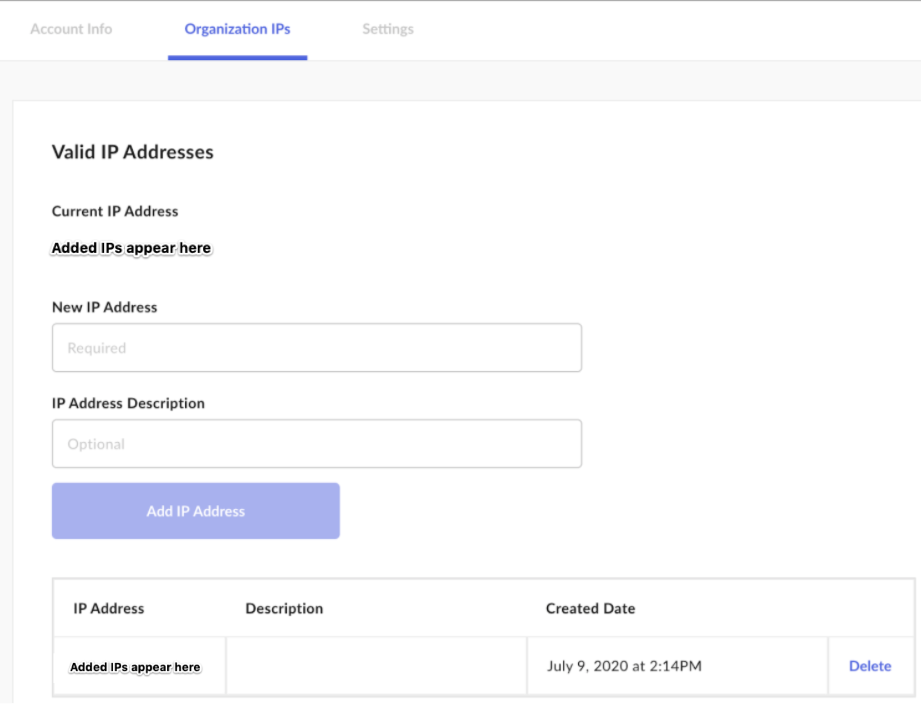Click the New IP Address label

point(105,307)
